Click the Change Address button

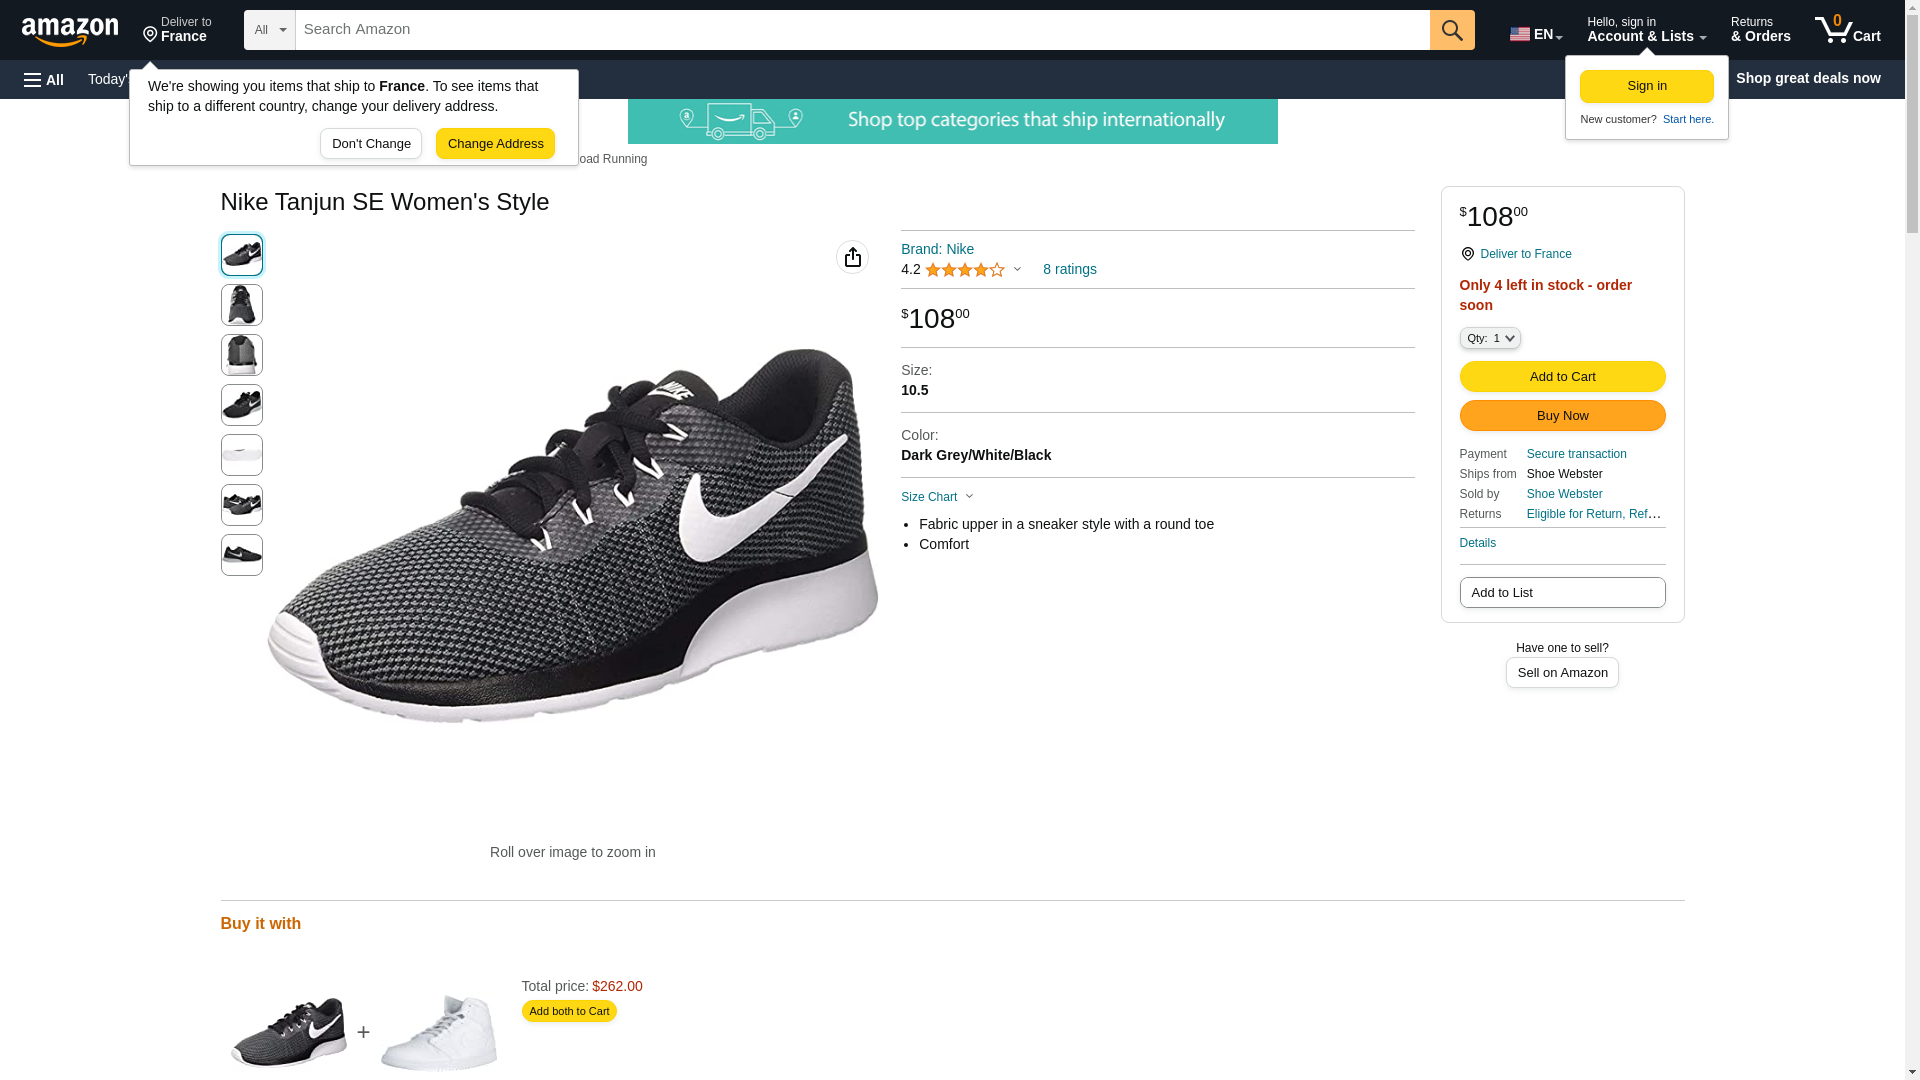[495, 144]
